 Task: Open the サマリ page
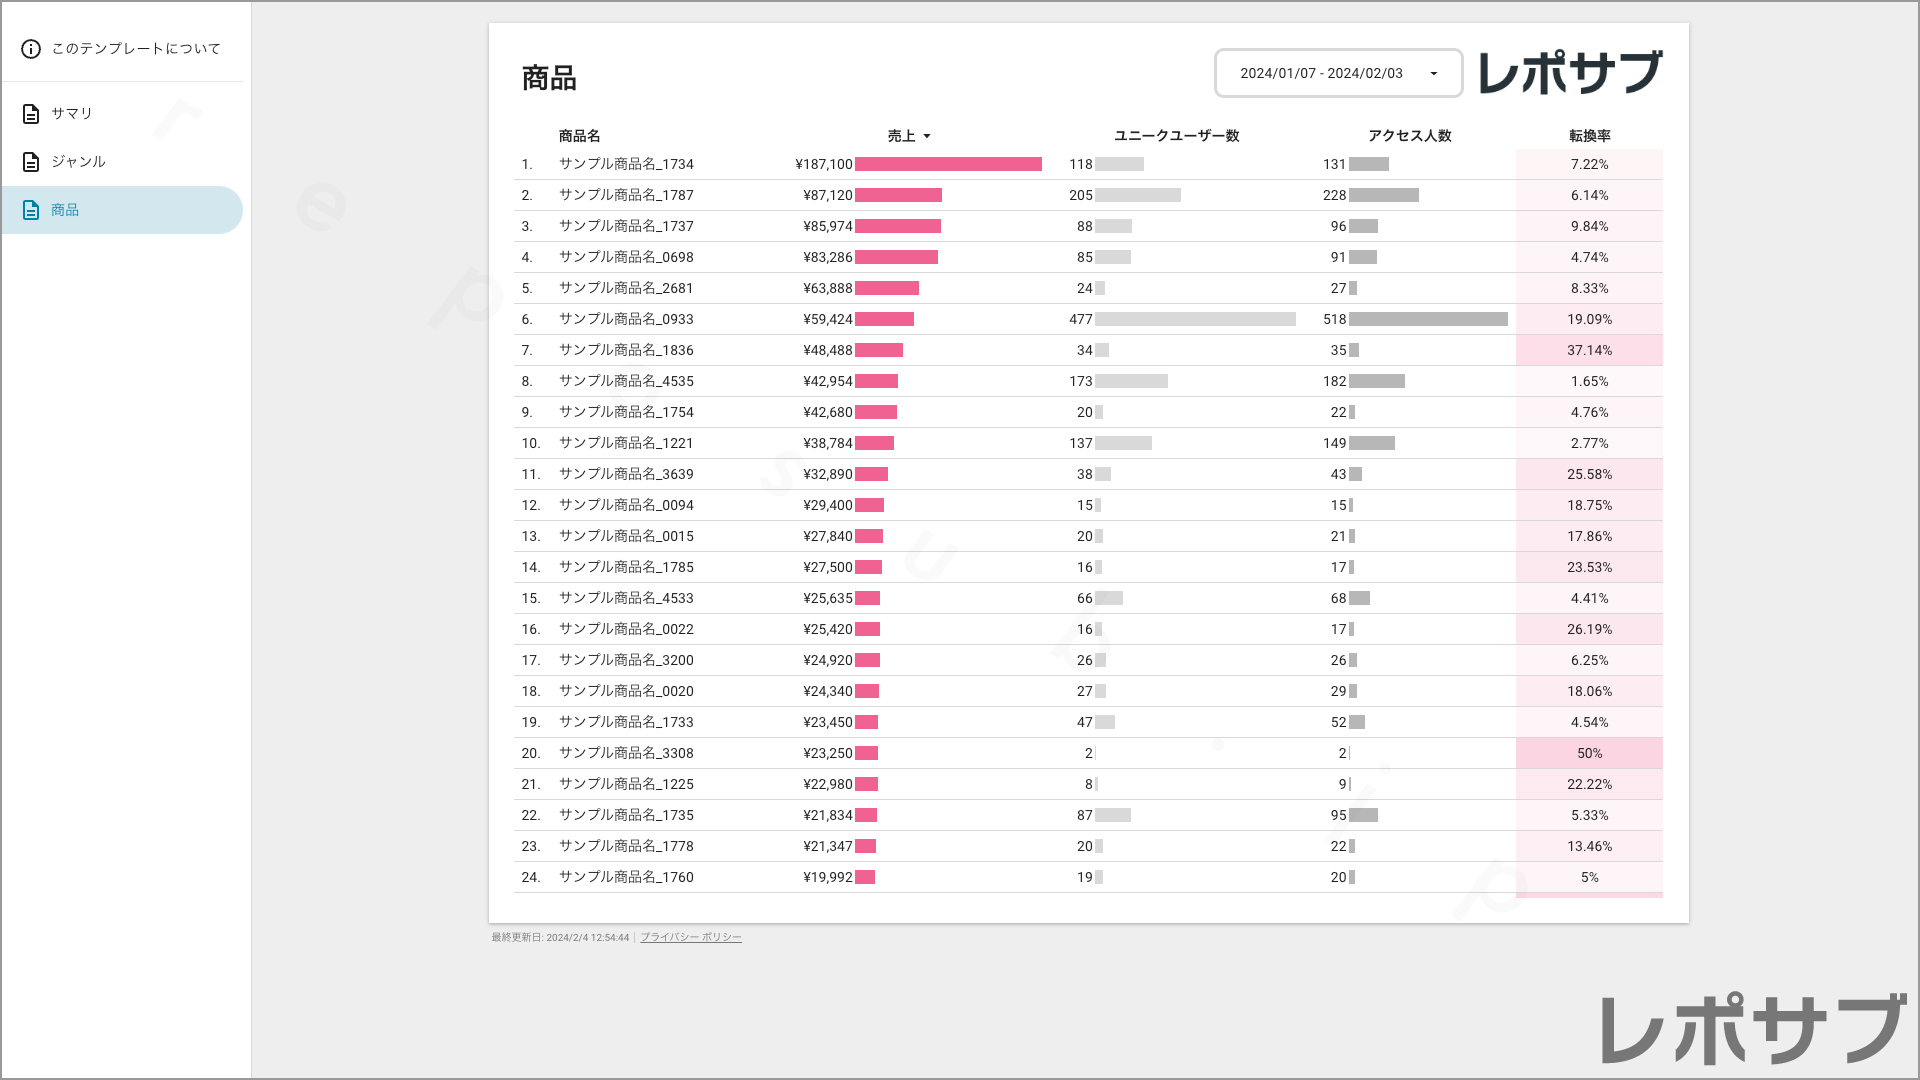(72, 114)
